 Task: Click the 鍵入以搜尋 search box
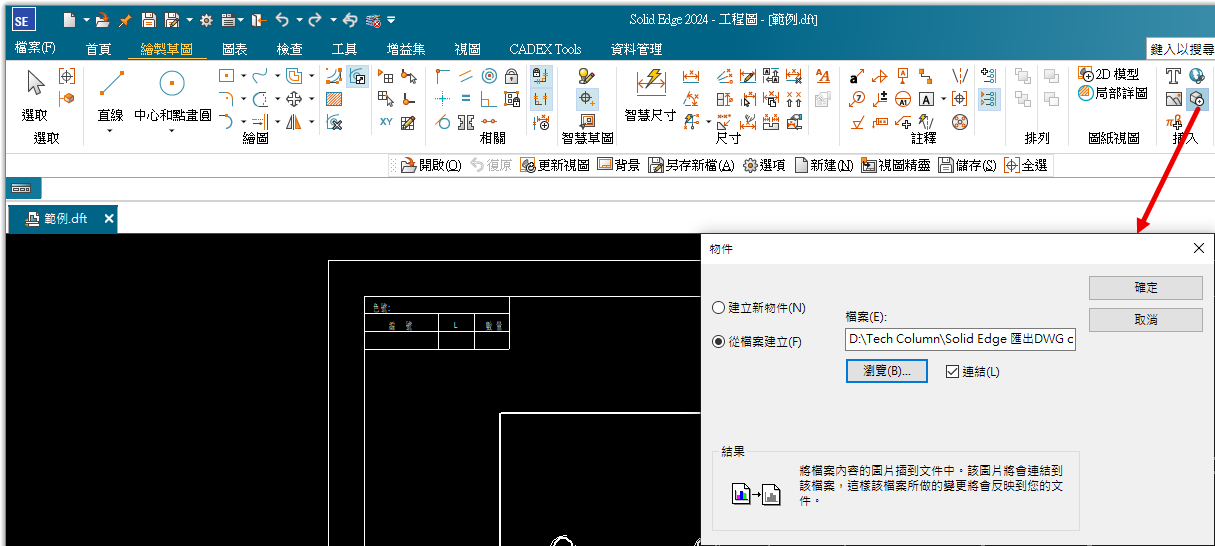tap(1181, 49)
